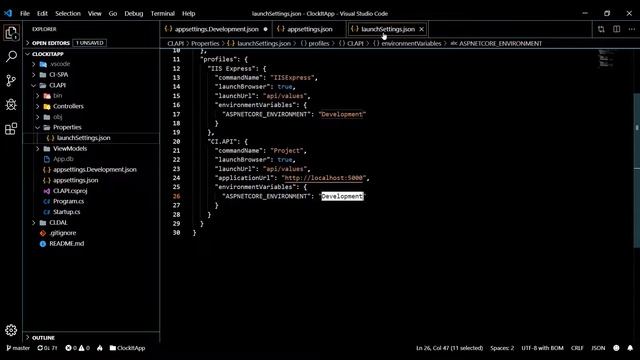Open appsettings.Development.json in explorer tree

(x=95, y=170)
